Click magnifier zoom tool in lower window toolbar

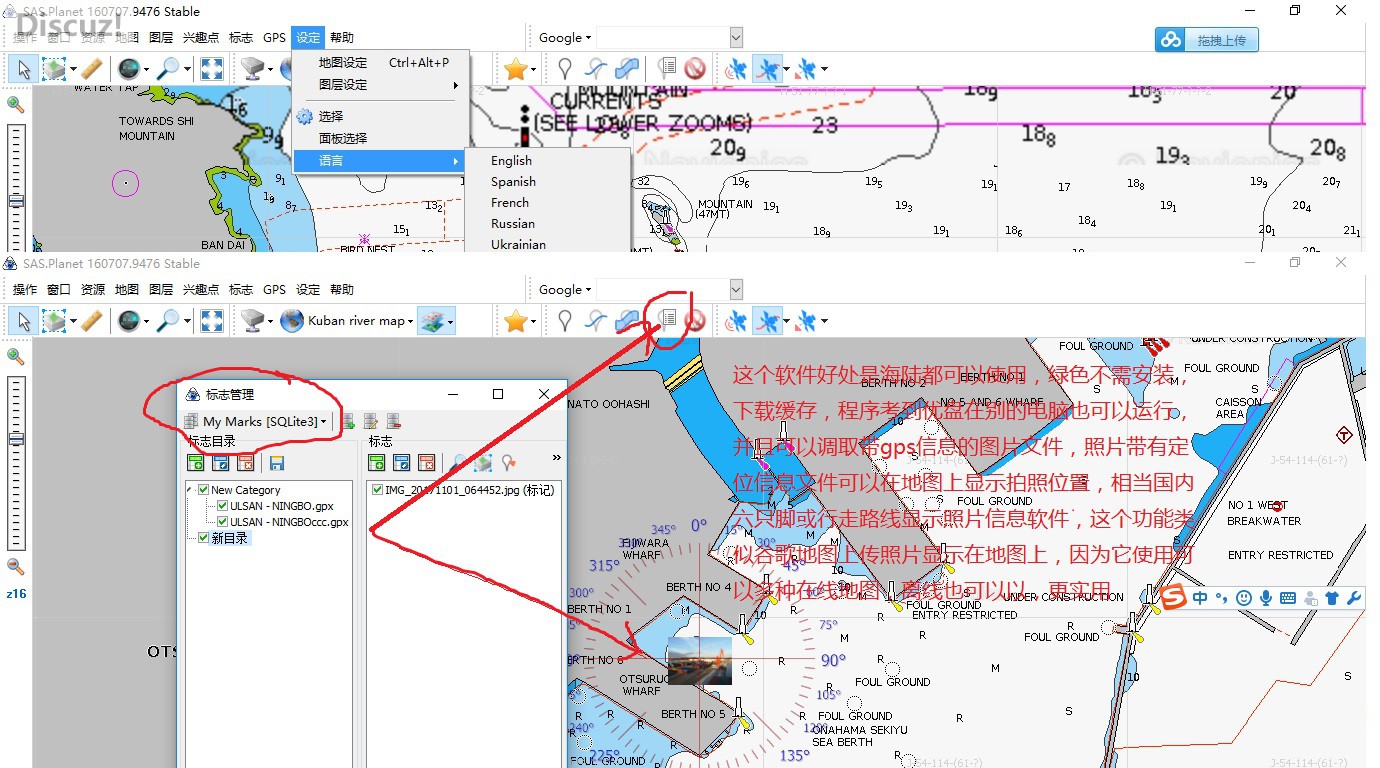169,321
